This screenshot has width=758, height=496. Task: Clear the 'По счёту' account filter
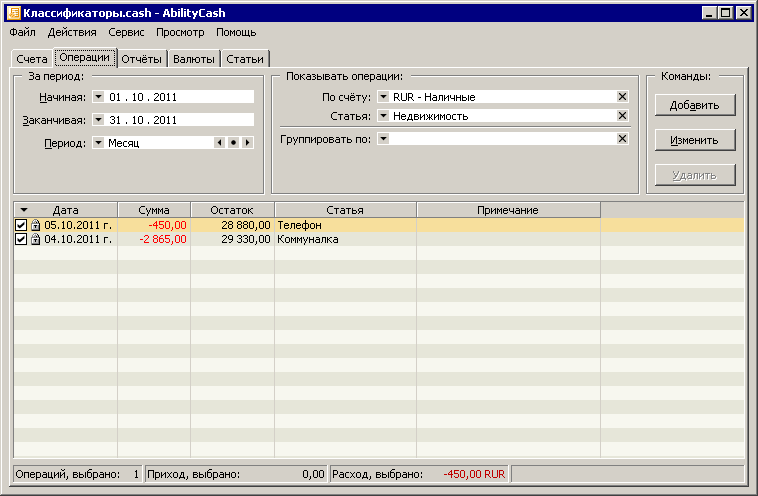tap(622, 97)
